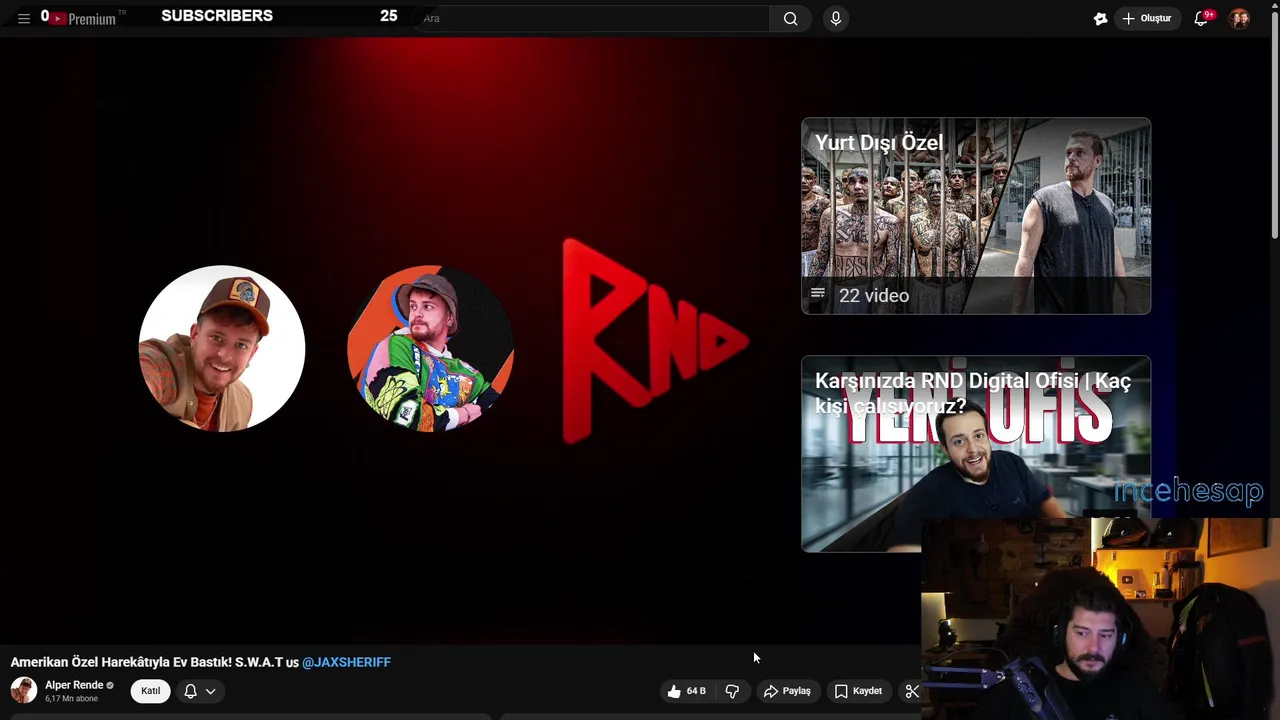
Task: Open the extension icon beside Oluştur
Action: point(1101,18)
